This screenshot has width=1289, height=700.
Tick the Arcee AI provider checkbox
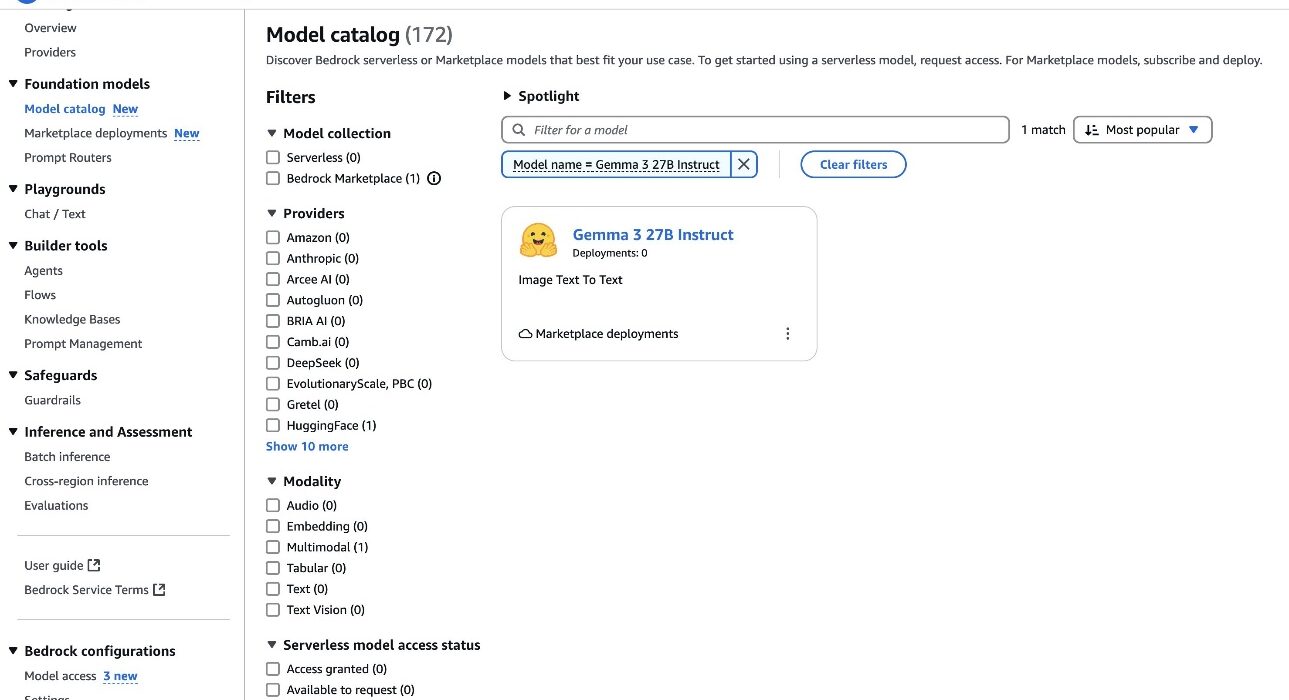tap(273, 280)
